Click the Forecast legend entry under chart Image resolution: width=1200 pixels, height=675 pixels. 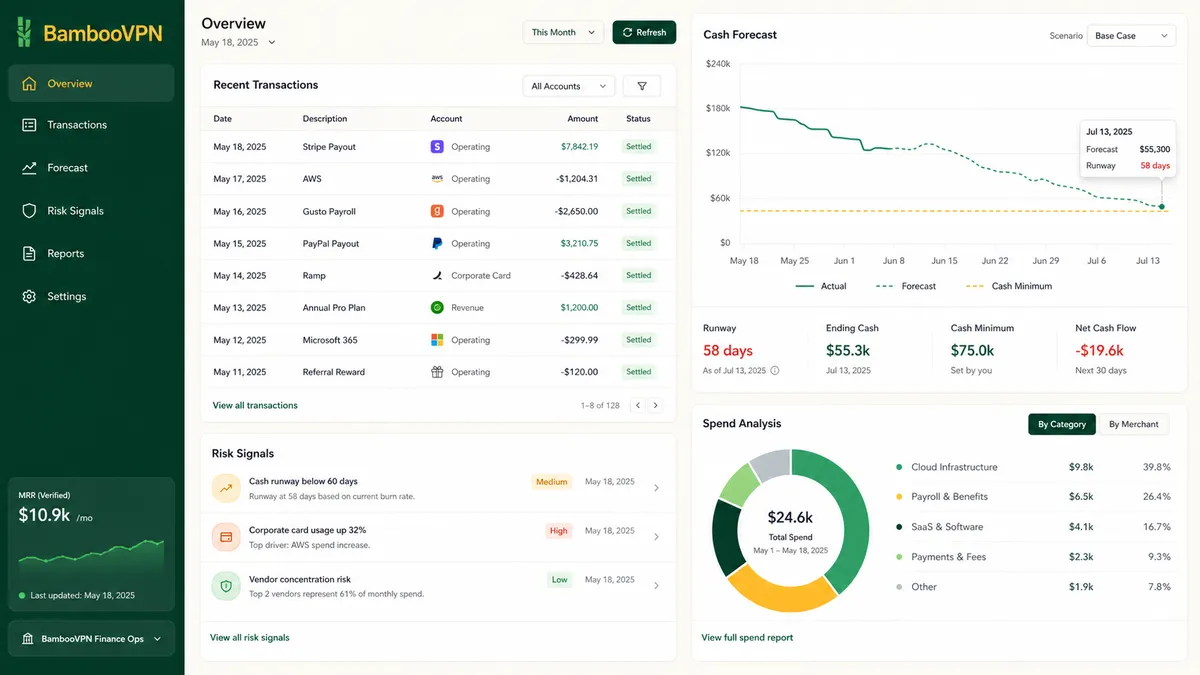coord(906,286)
